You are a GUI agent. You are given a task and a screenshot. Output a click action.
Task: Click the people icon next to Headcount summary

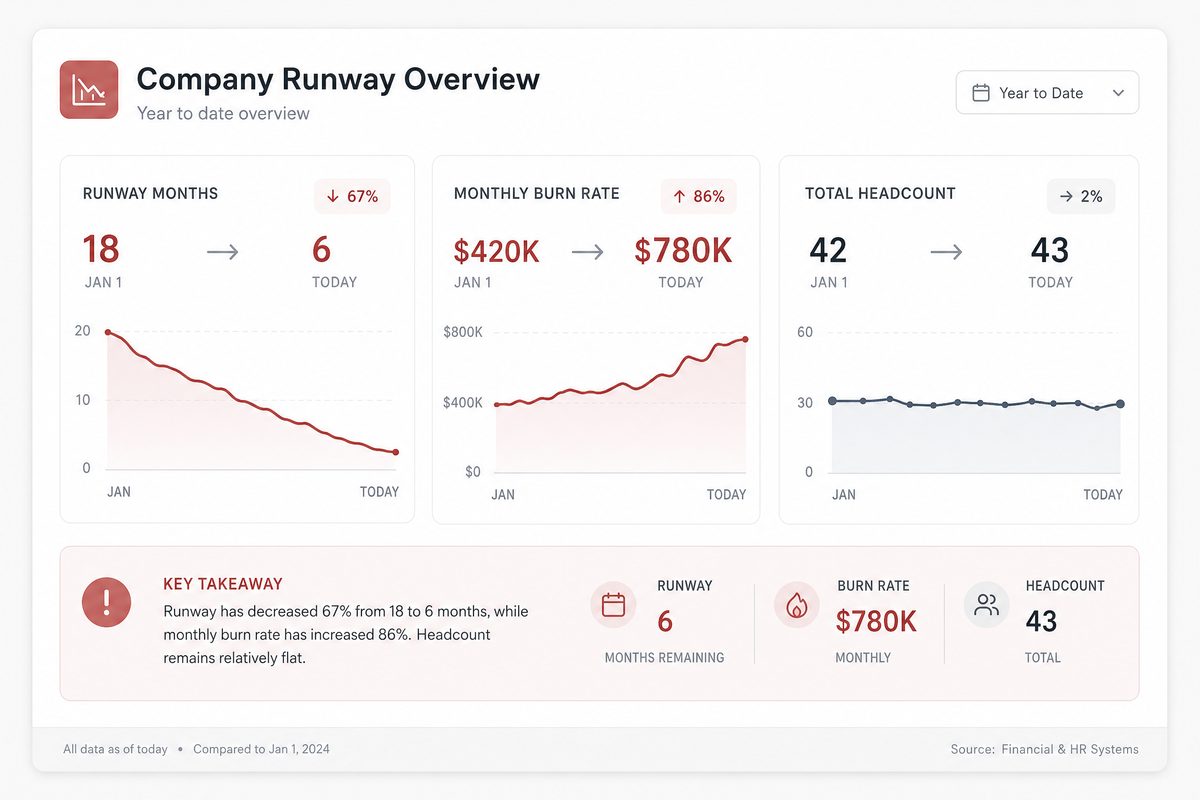point(987,605)
